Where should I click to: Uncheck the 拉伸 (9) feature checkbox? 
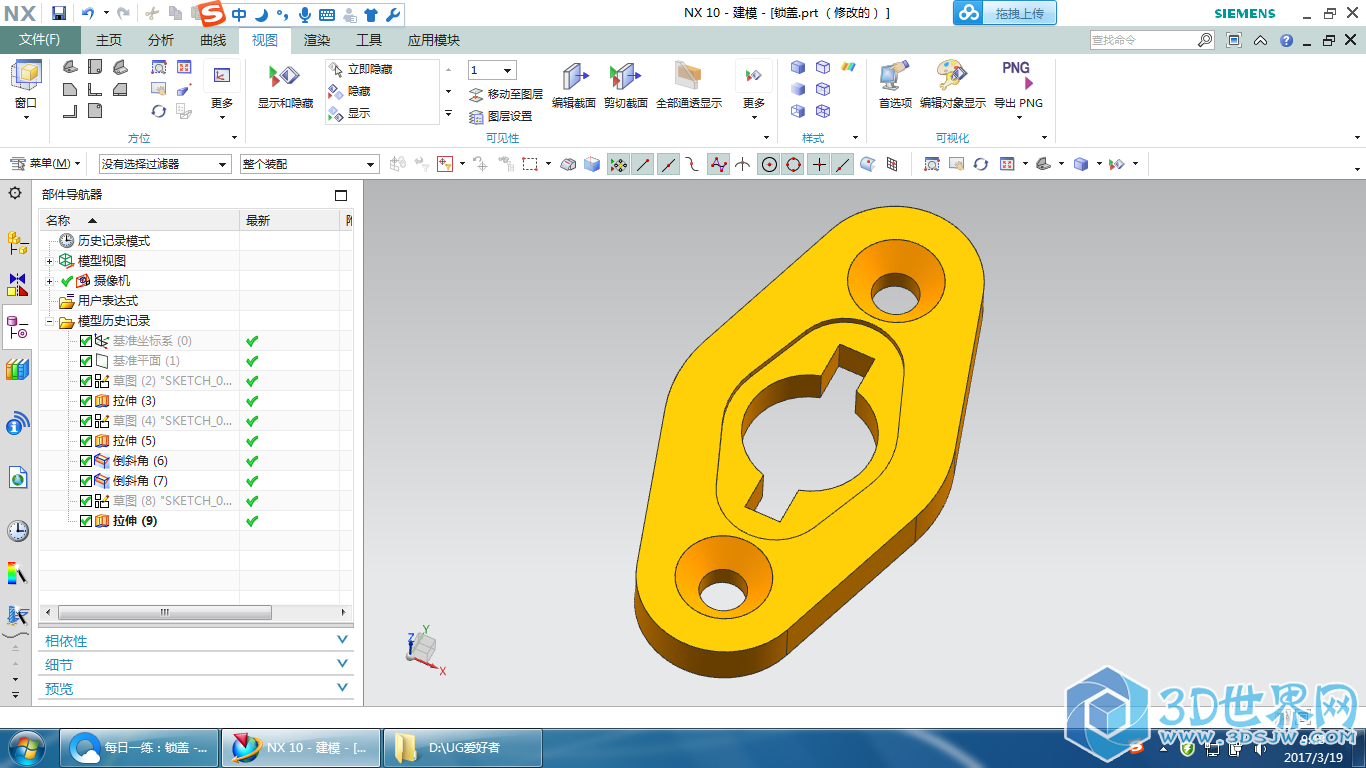click(85, 521)
